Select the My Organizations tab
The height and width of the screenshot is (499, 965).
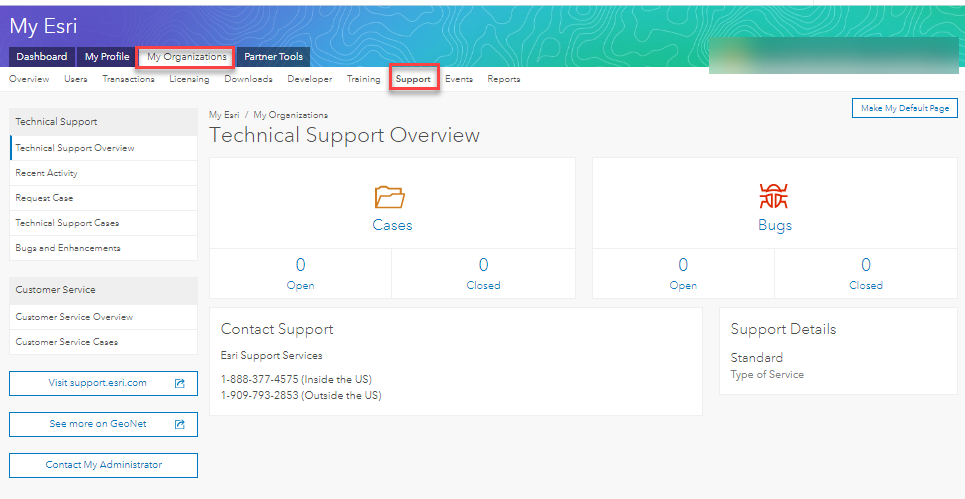pyautogui.click(x=186, y=57)
